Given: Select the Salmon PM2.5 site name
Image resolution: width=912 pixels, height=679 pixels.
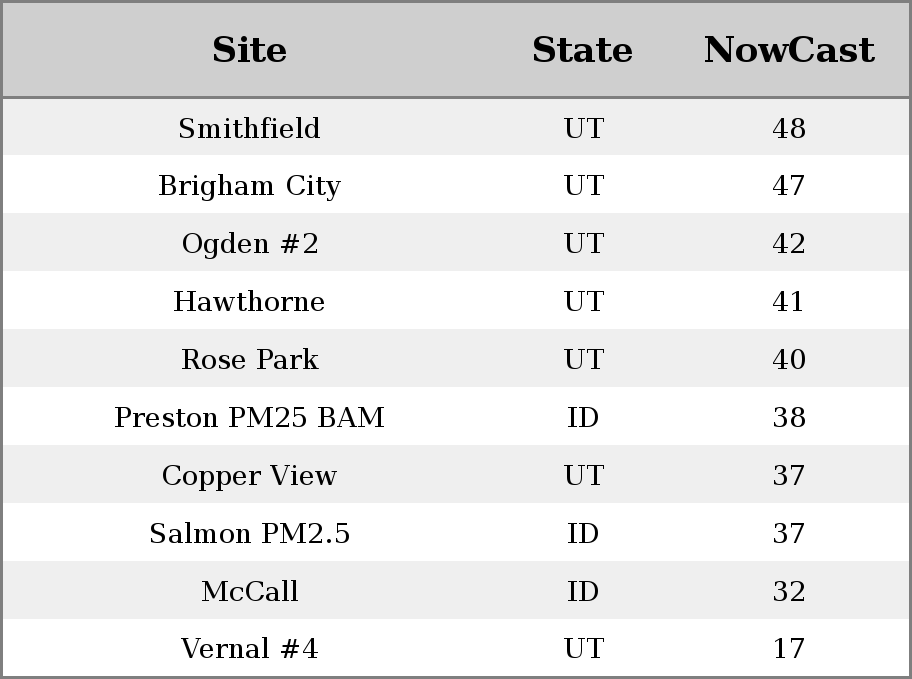Looking at the screenshot, I should point(249,534).
